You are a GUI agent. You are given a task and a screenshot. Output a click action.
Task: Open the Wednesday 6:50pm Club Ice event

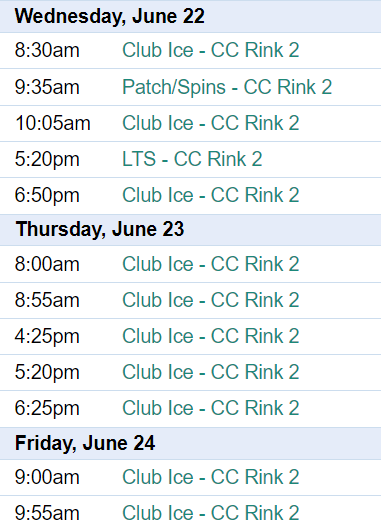coord(211,195)
